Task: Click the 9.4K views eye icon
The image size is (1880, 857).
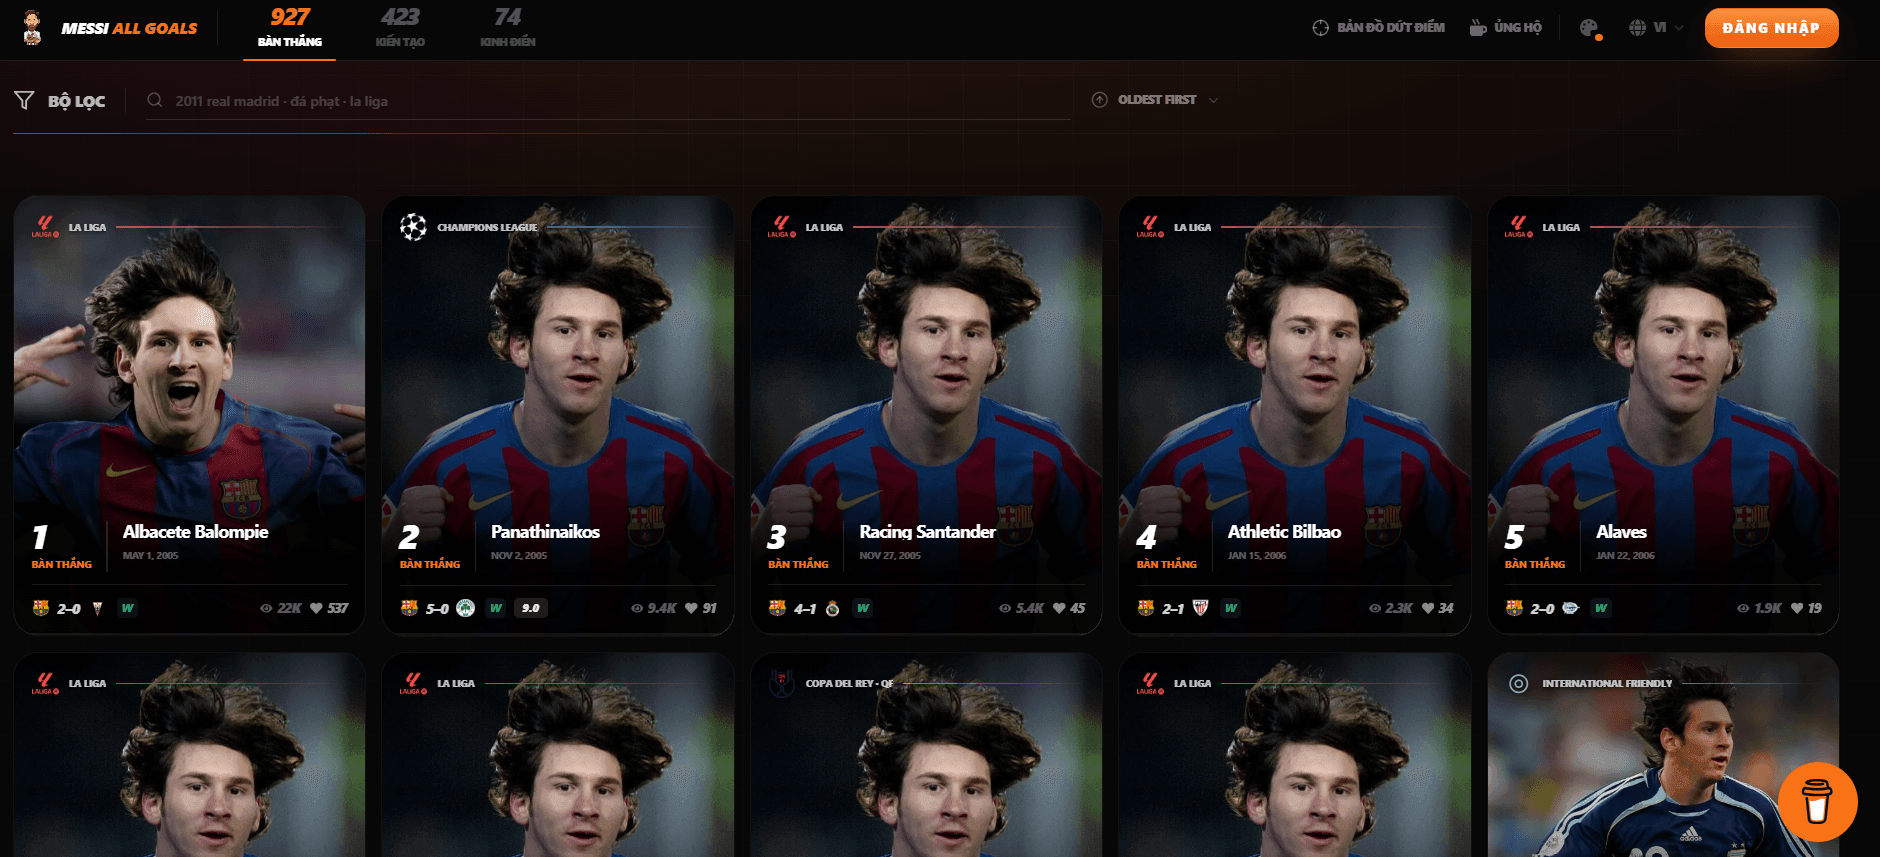Action: pos(637,608)
